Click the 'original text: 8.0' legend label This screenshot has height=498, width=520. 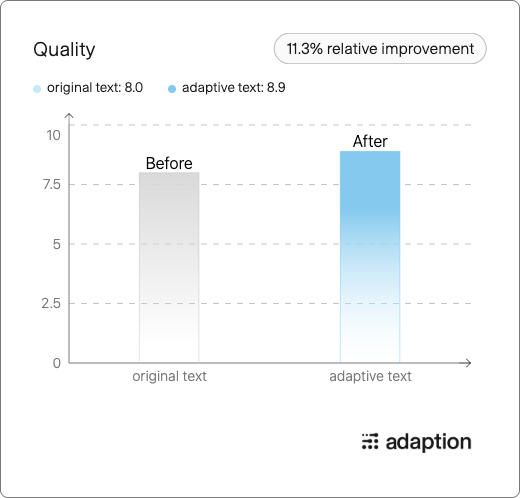click(95, 88)
